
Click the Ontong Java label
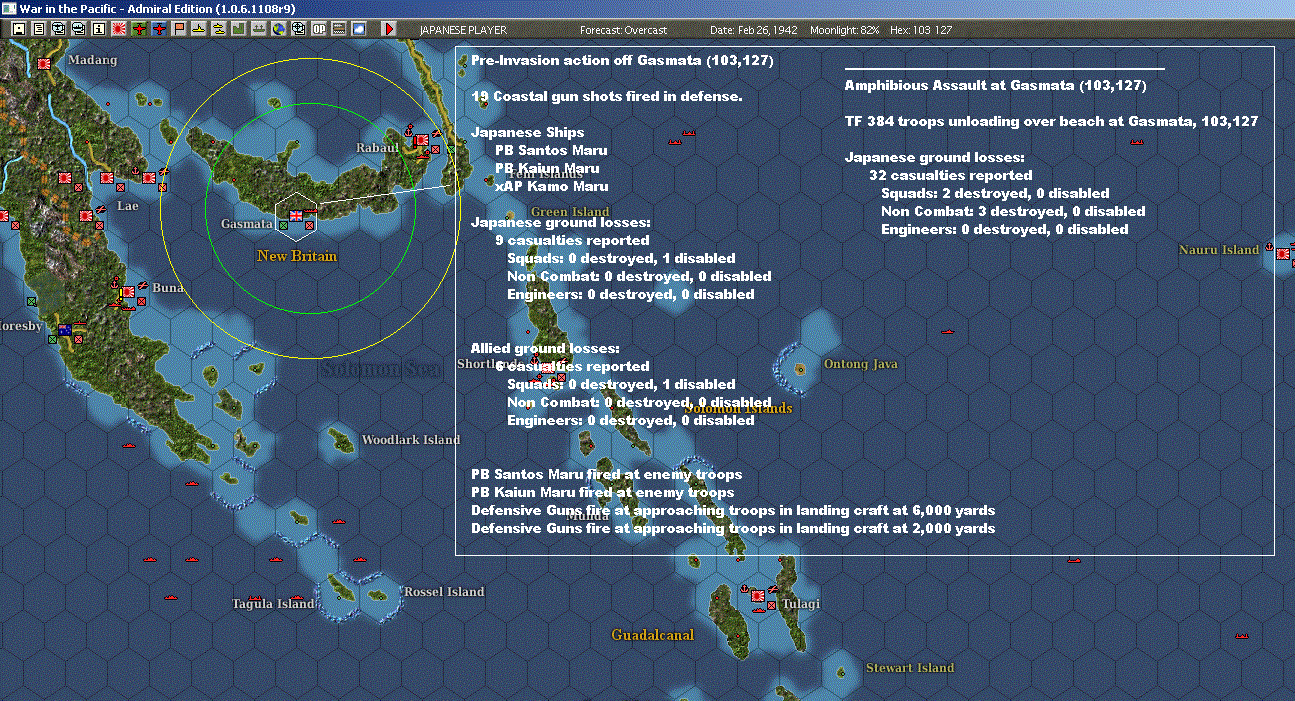click(x=860, y=364)
